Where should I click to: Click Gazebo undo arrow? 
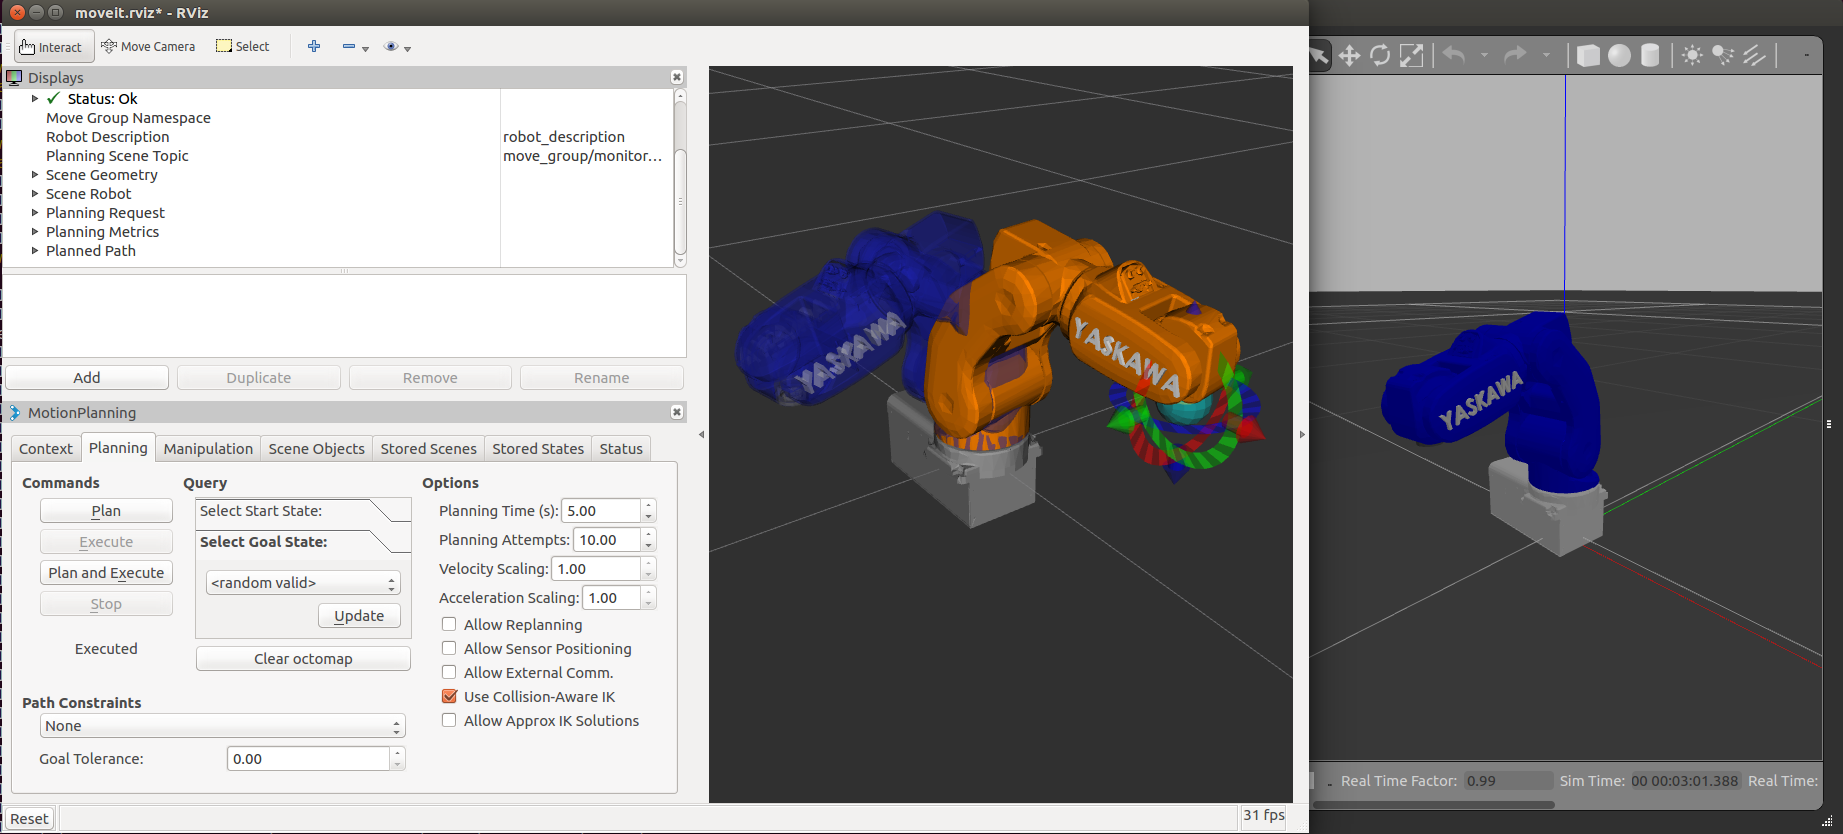click(1454, 55)
